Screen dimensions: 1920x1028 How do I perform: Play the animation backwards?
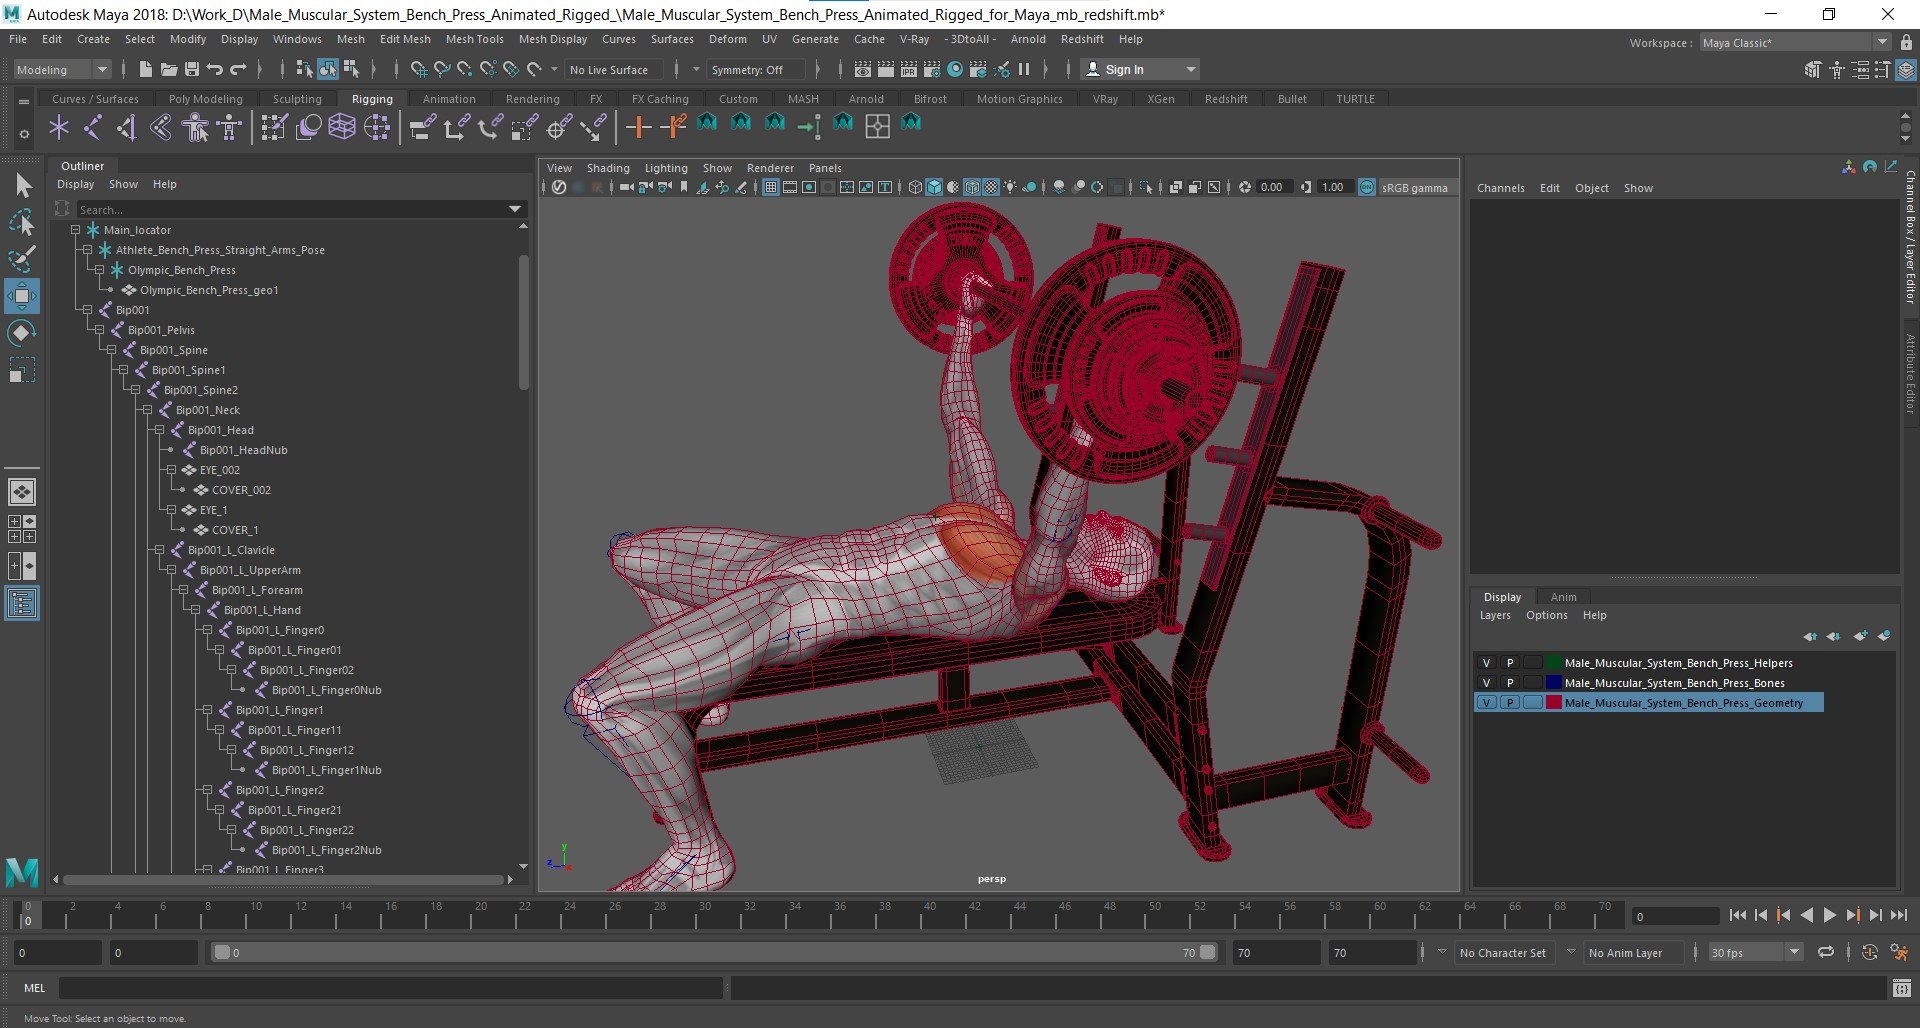(x=1806, y=915)
